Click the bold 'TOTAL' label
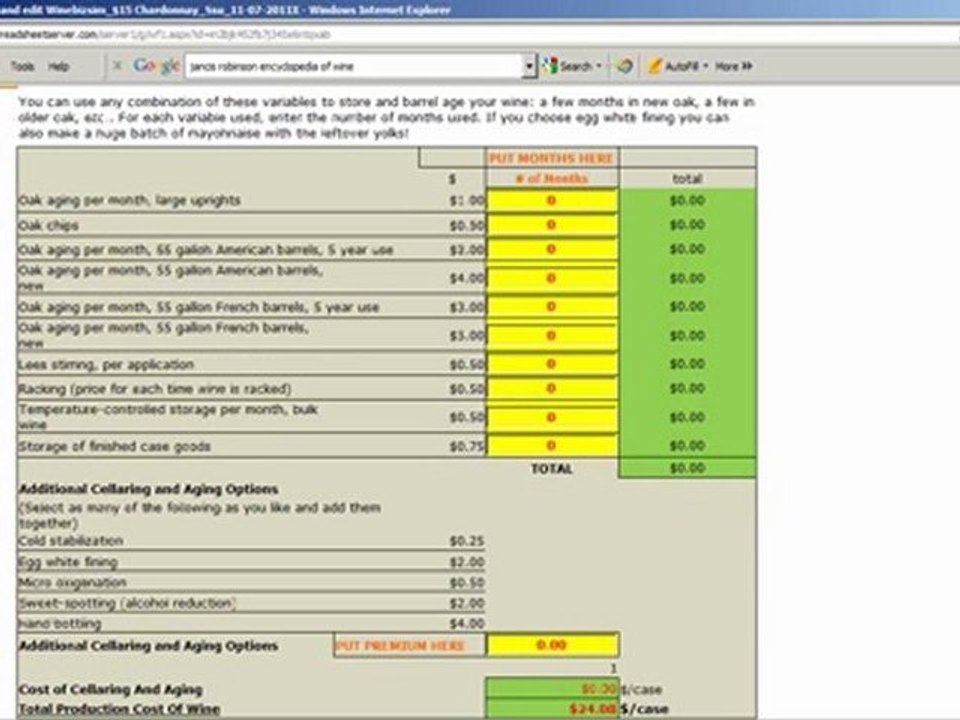 click(x=552, y=468)
